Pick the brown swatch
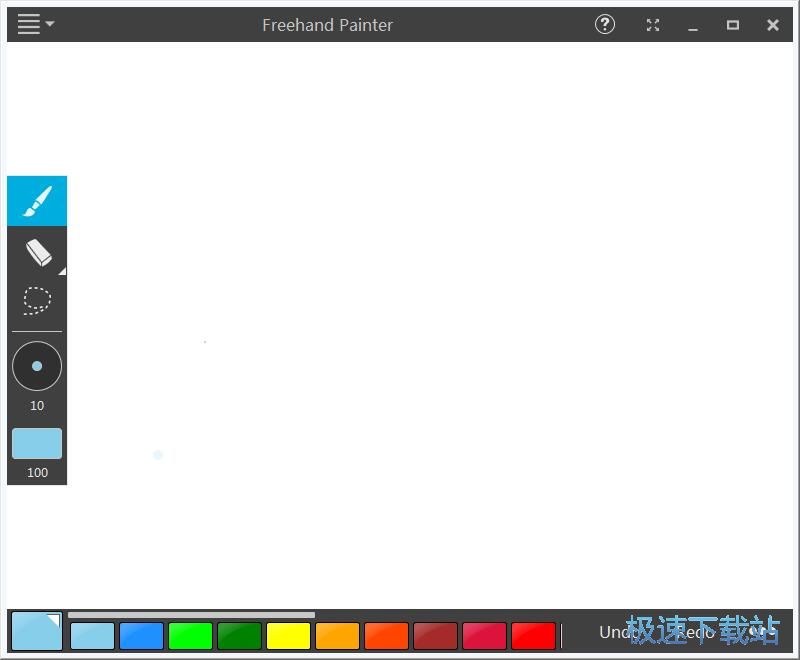 pos(435,636)
